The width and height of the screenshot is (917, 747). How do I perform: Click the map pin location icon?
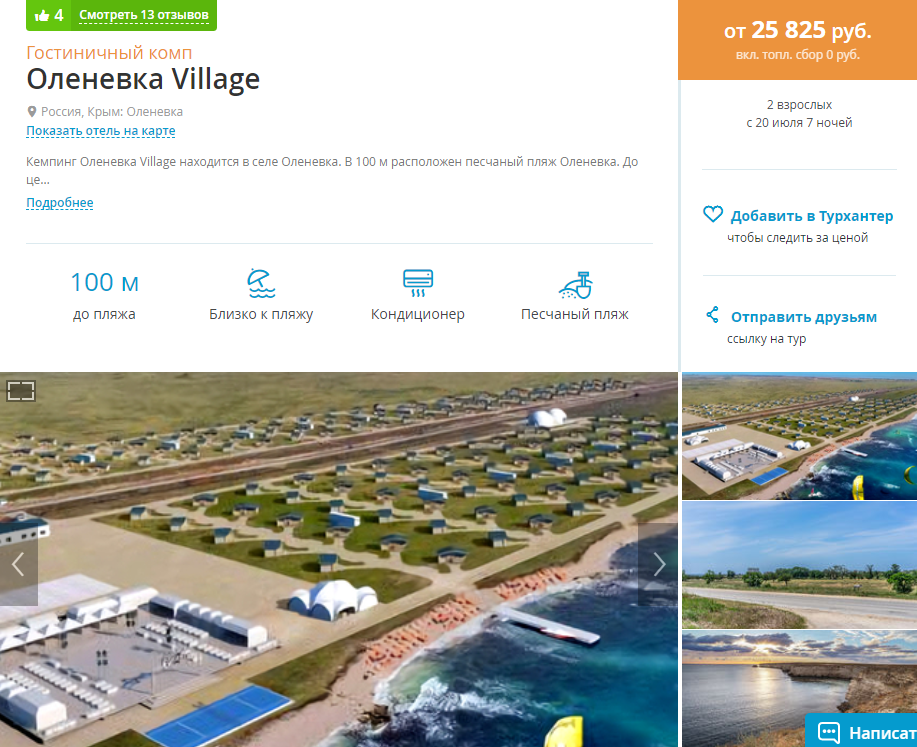click(32, 112)
